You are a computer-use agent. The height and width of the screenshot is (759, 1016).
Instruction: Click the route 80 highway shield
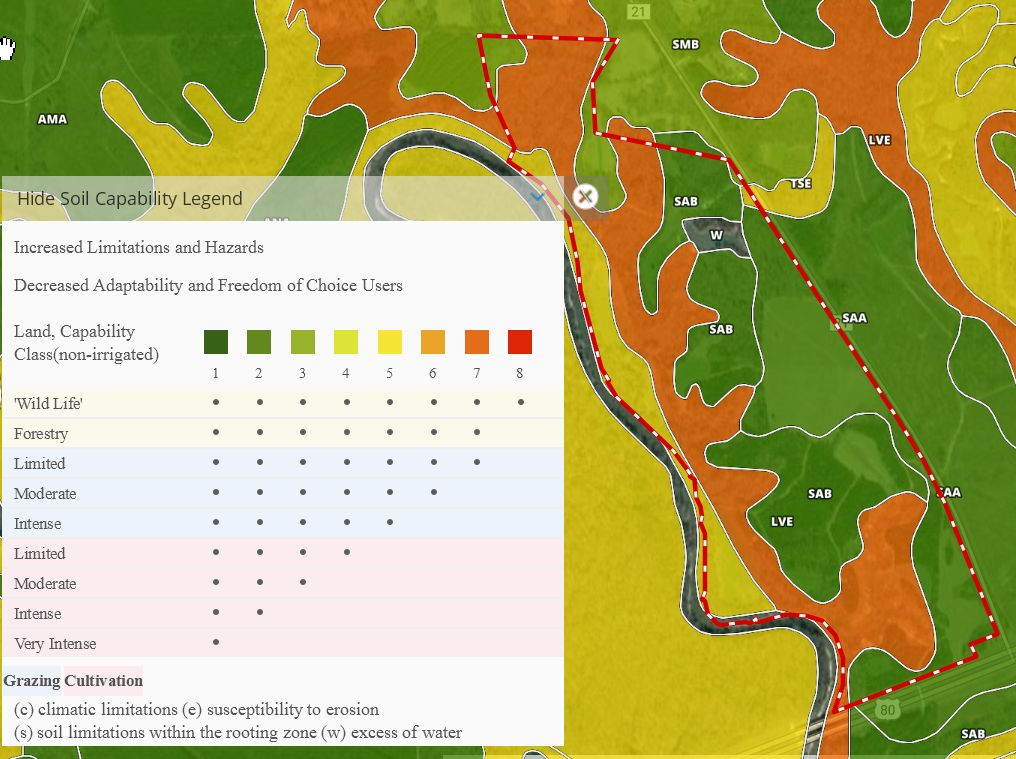pyautogui.click(x=886, y=710)
